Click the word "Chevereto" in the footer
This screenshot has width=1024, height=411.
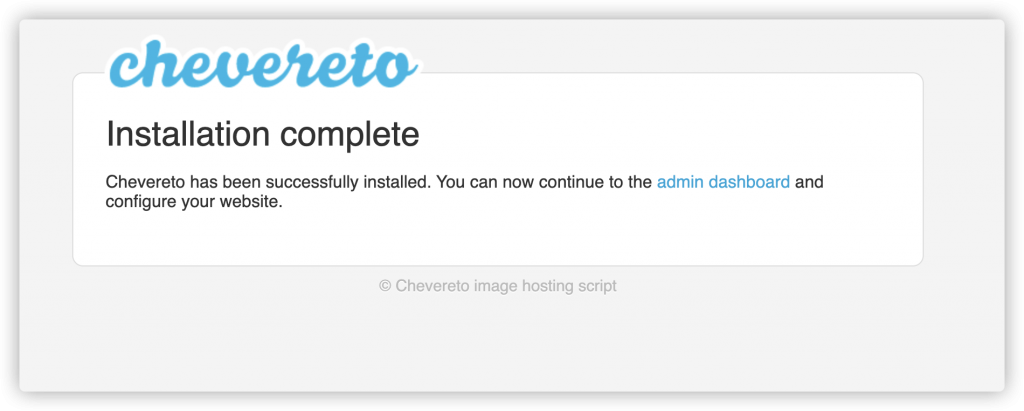[x=430, y=286]
